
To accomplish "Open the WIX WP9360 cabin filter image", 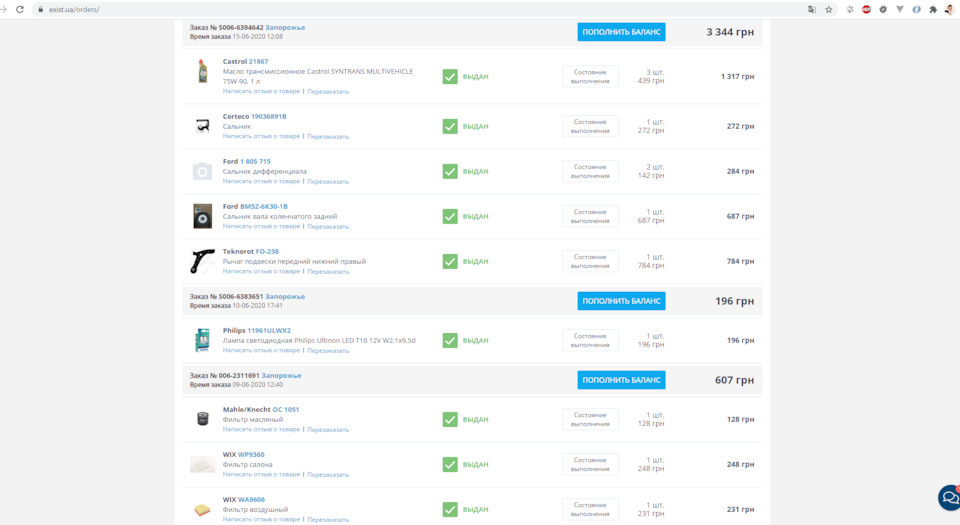I will point(203,464).
